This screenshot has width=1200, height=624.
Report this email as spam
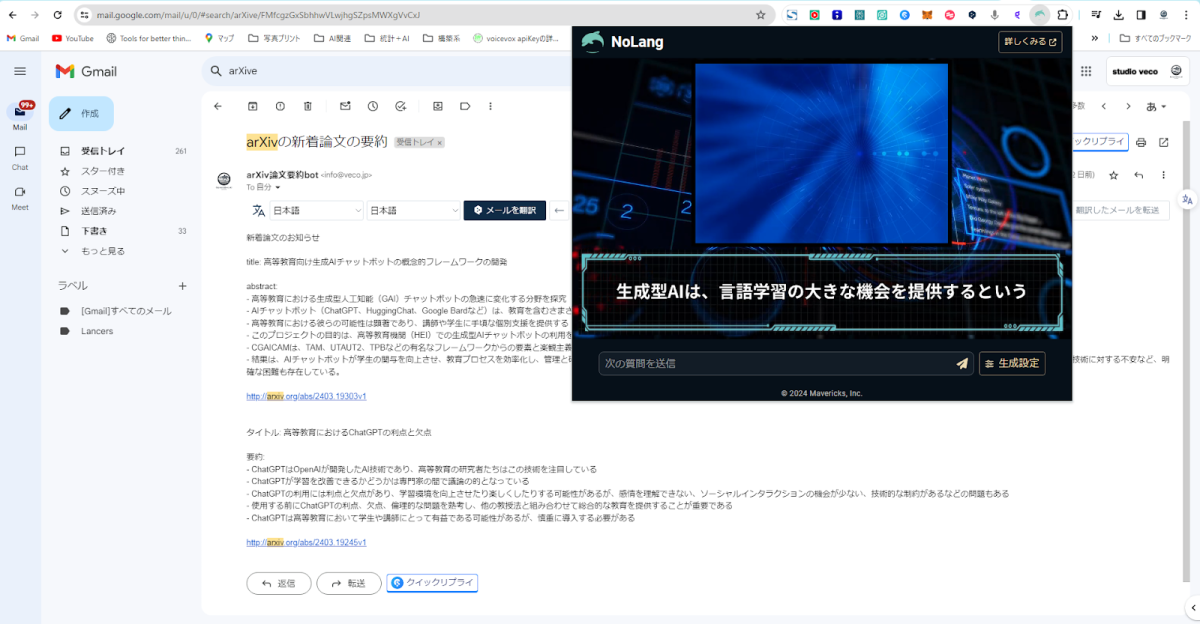(280, 106)
